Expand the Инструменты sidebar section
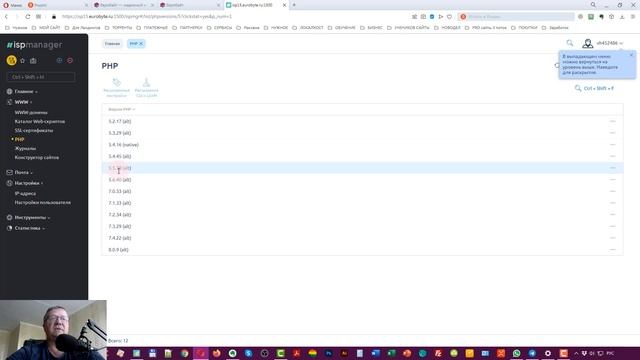The width and height of the screenshot is (640, 360). click(31, 218)
